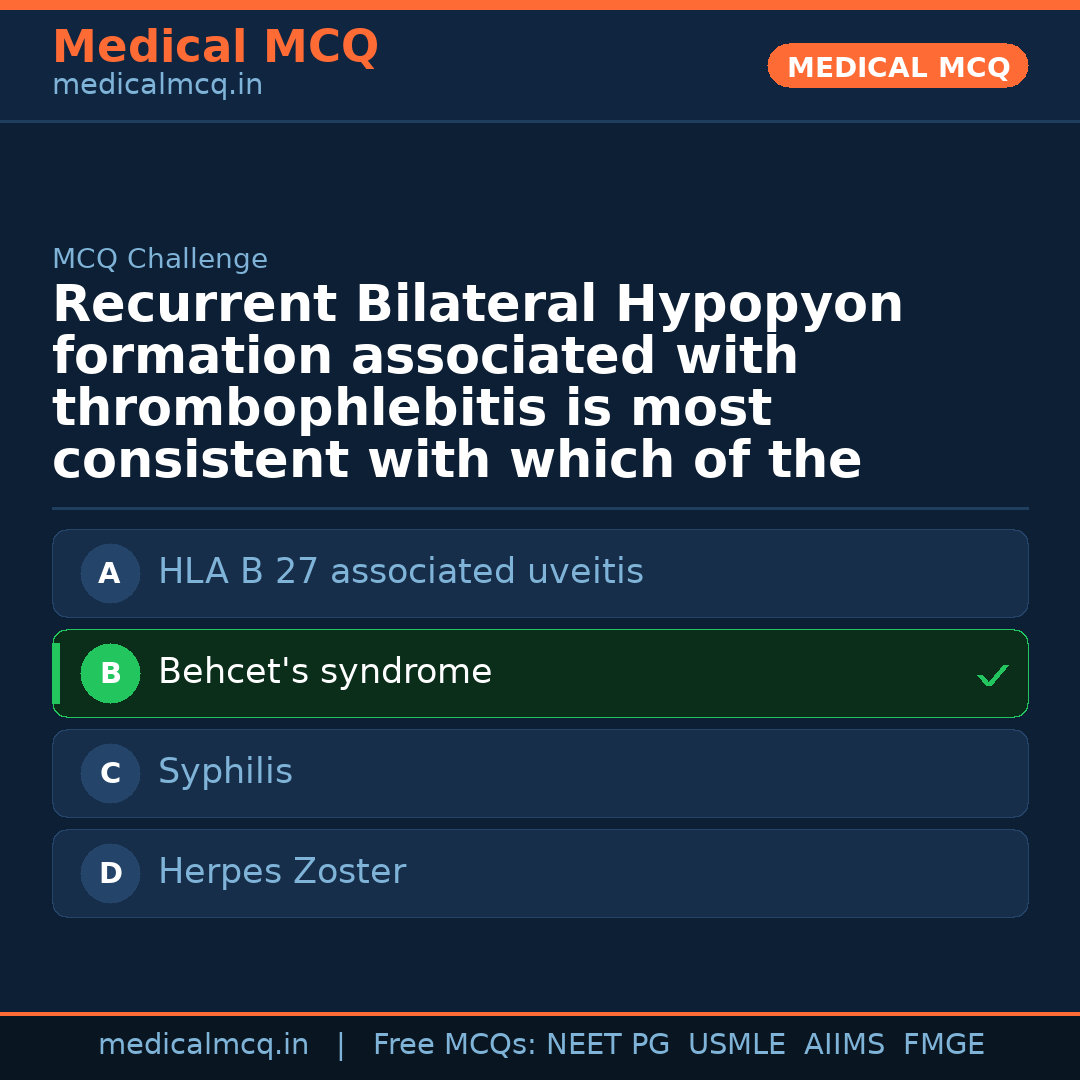Open the medicalmcq.in link in the footer
1080x1080 pixels.
tap(203, 1045)
